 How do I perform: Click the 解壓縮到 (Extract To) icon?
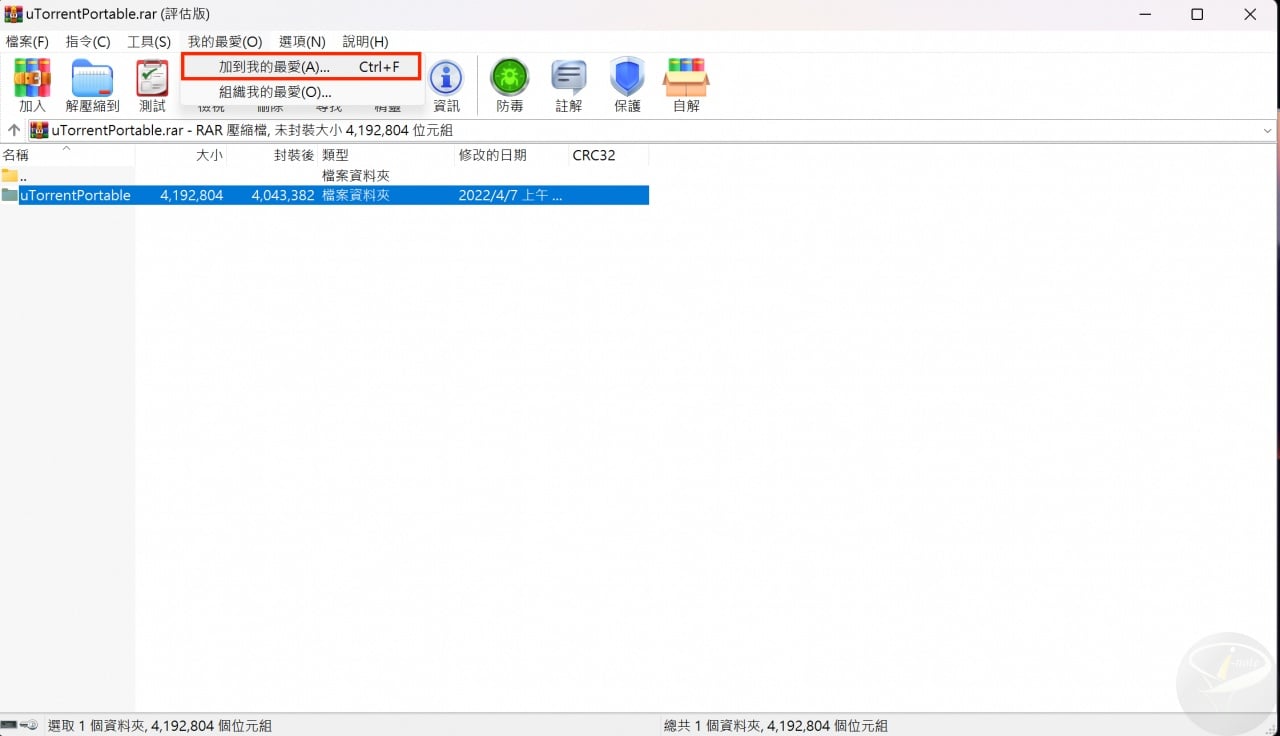coord(91,85)
